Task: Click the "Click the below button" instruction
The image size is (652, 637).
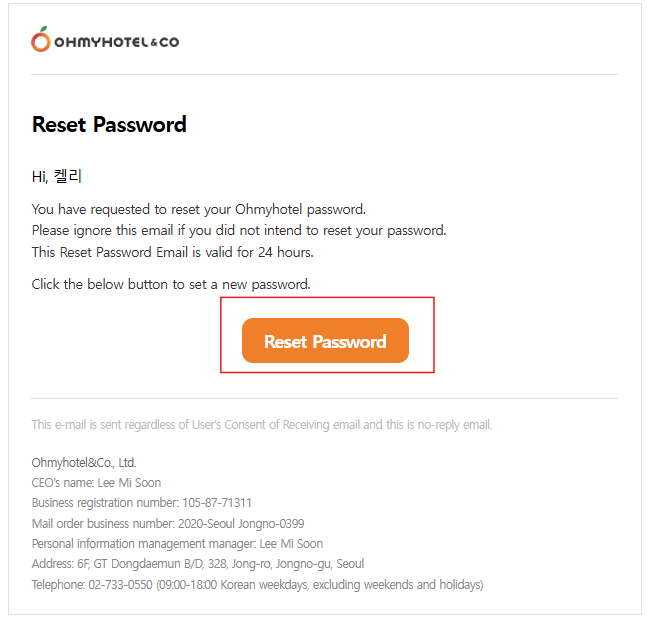Action: [x=171, y=284]
